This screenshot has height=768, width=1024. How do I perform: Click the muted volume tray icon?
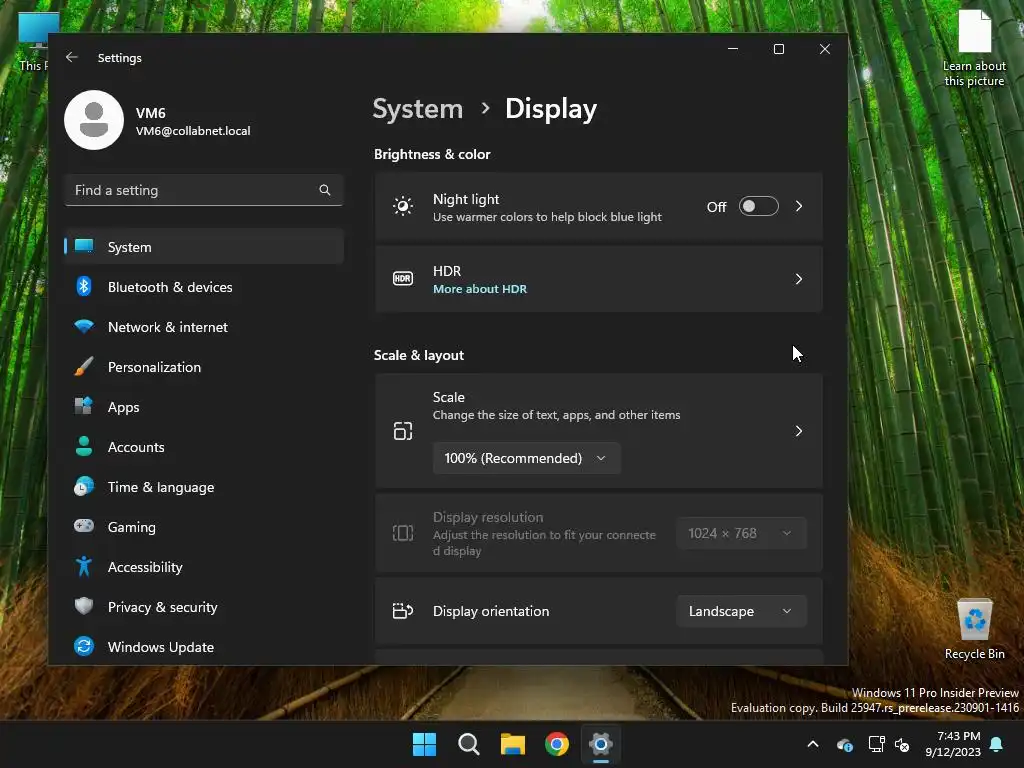[903, 744]
